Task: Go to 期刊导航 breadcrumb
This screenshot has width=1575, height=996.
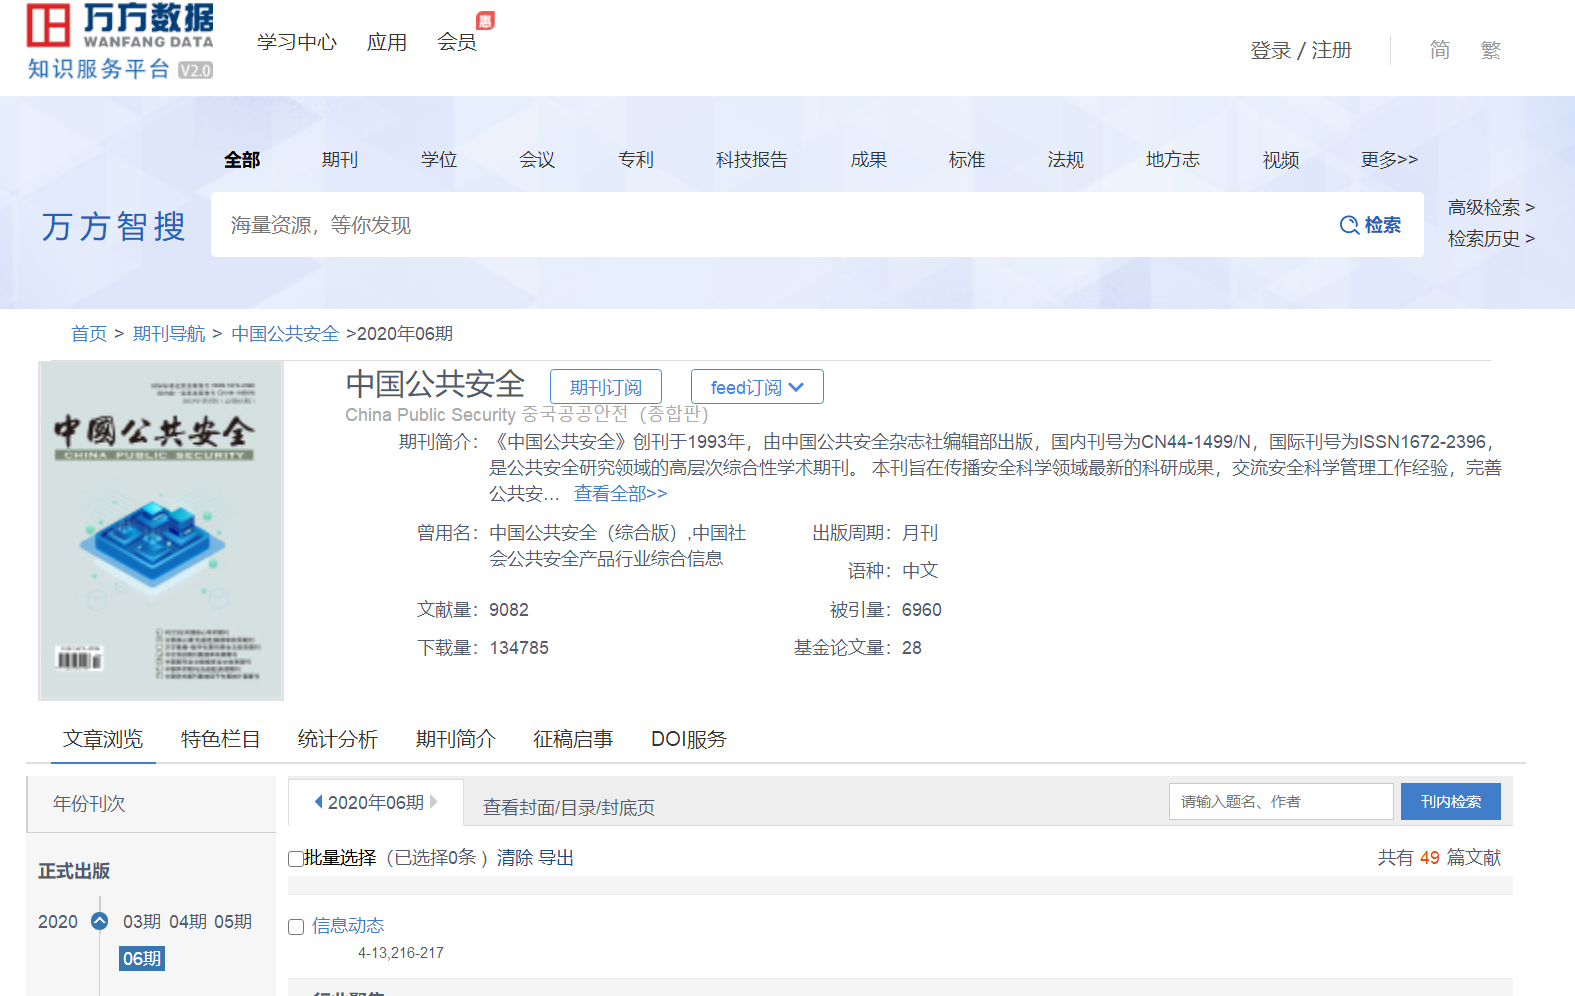Action: point(169,334)
